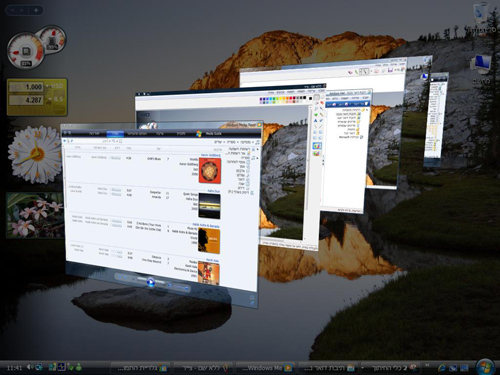Image resolution: width=500 pixels, height=375 pixels.
Task: Collapse the local folders node in Mail tree
Action: [x=367, y=110]
